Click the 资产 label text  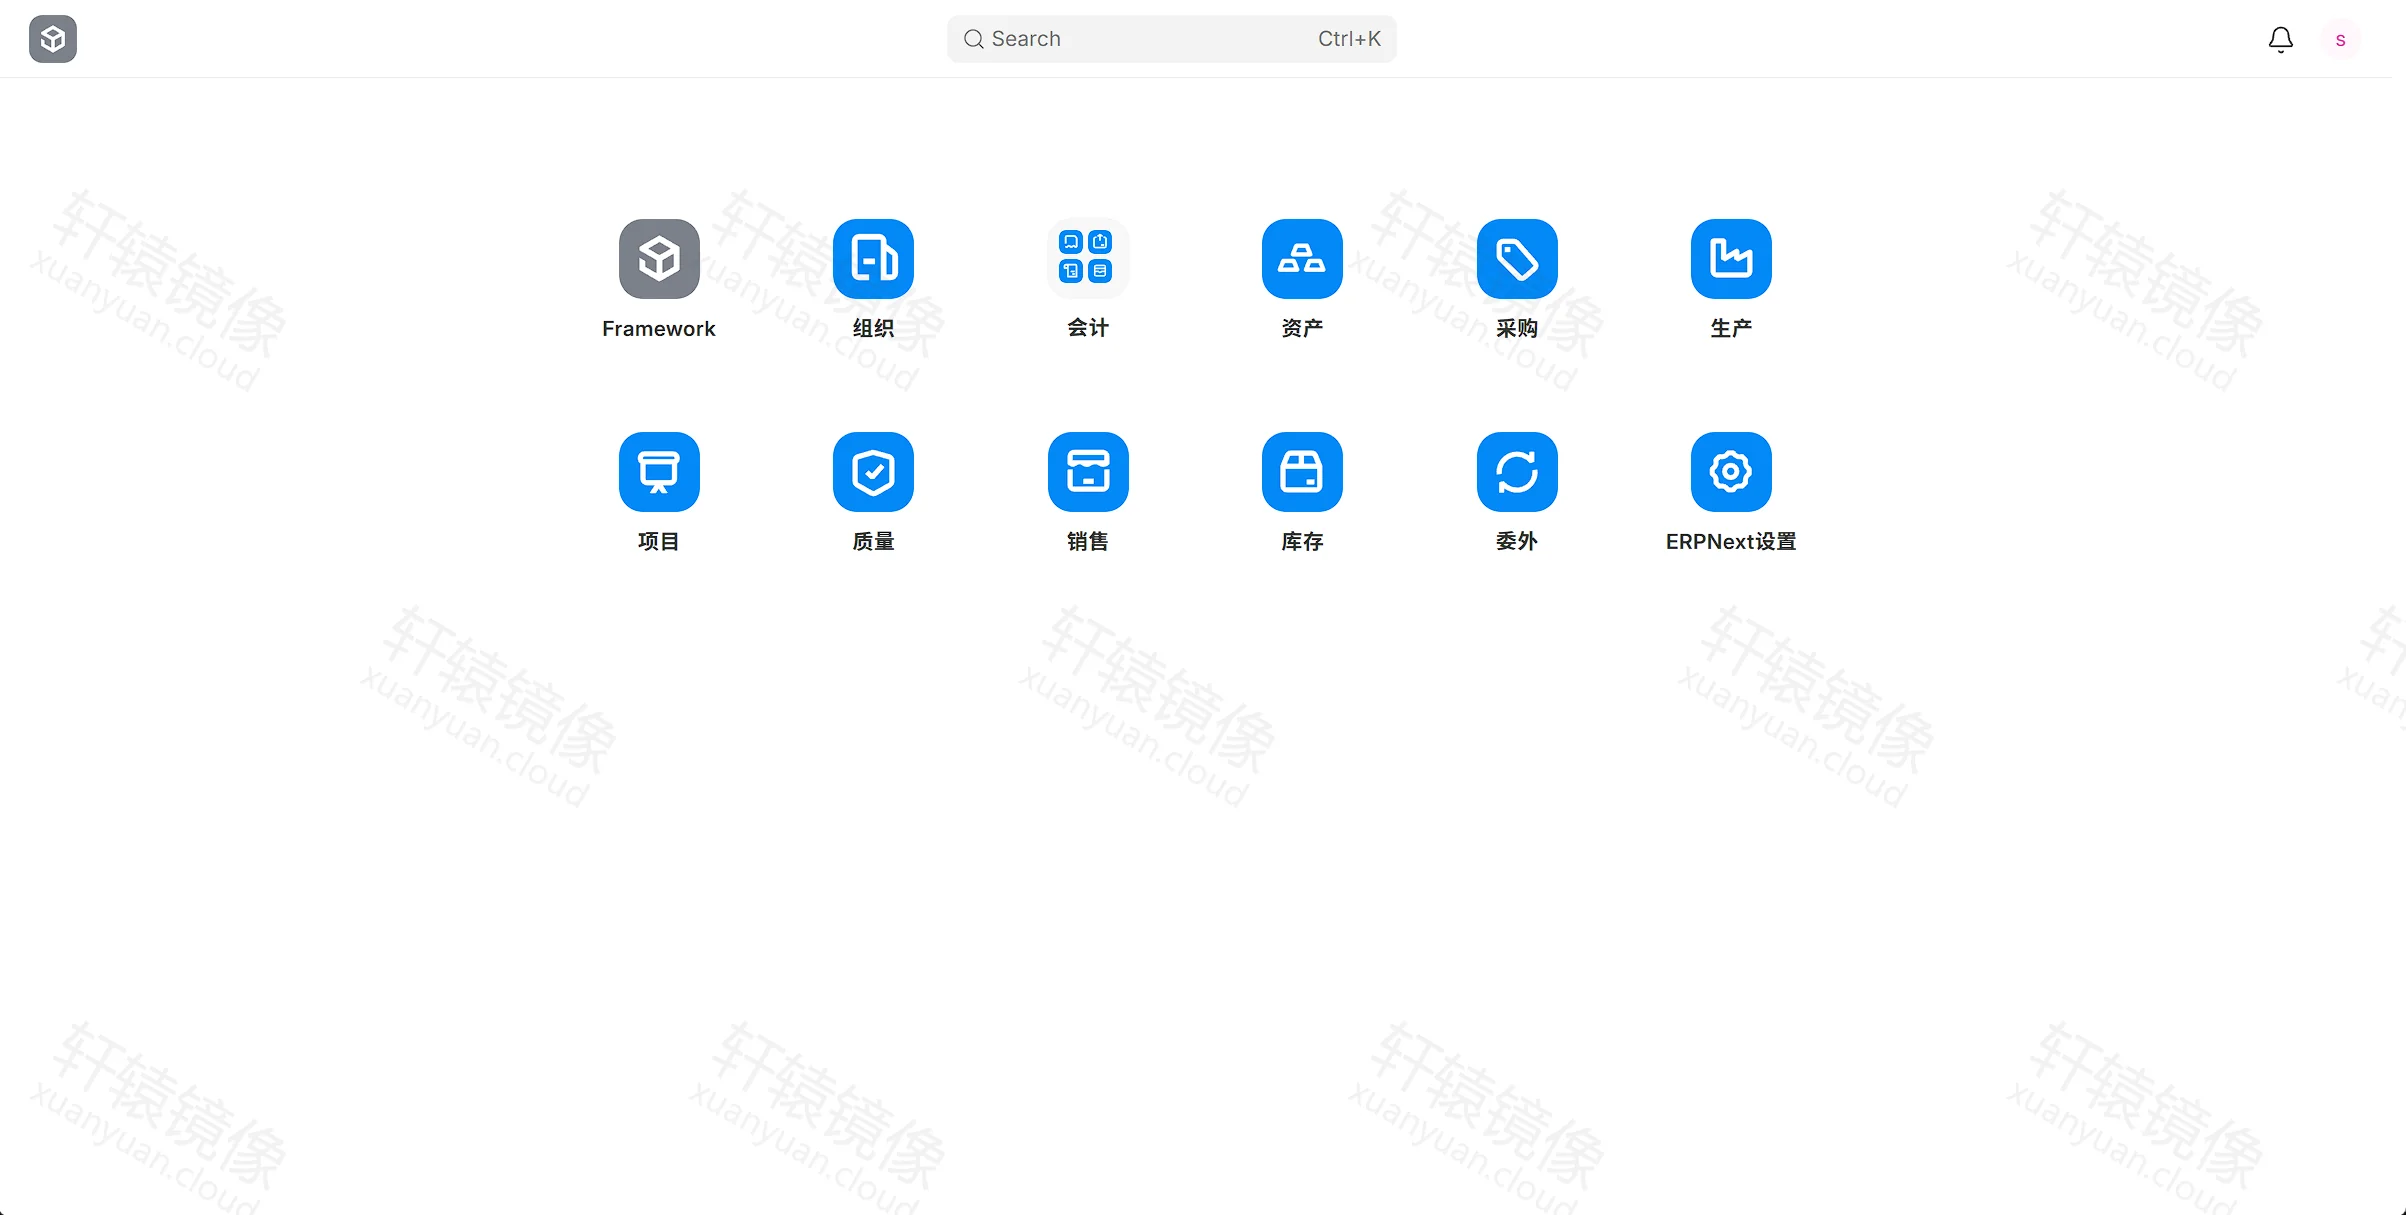[1302, 328]
